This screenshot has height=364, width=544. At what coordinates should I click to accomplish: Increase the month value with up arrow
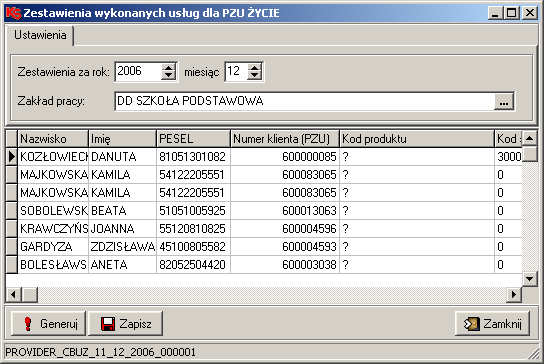255,67
